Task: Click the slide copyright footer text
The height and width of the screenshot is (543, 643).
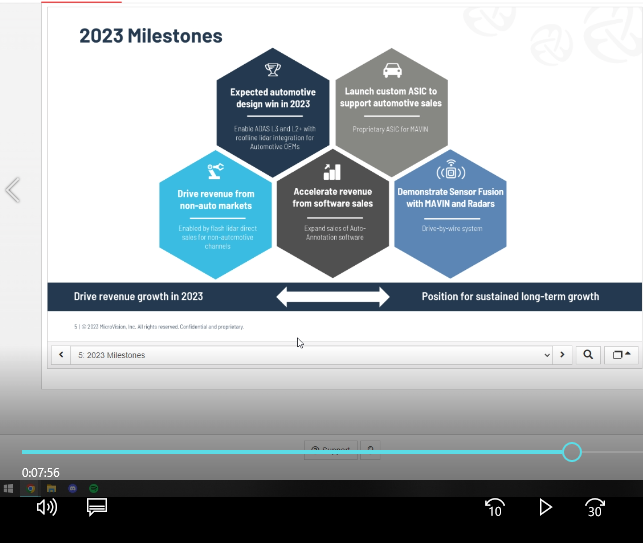Action: click(159, 327)
